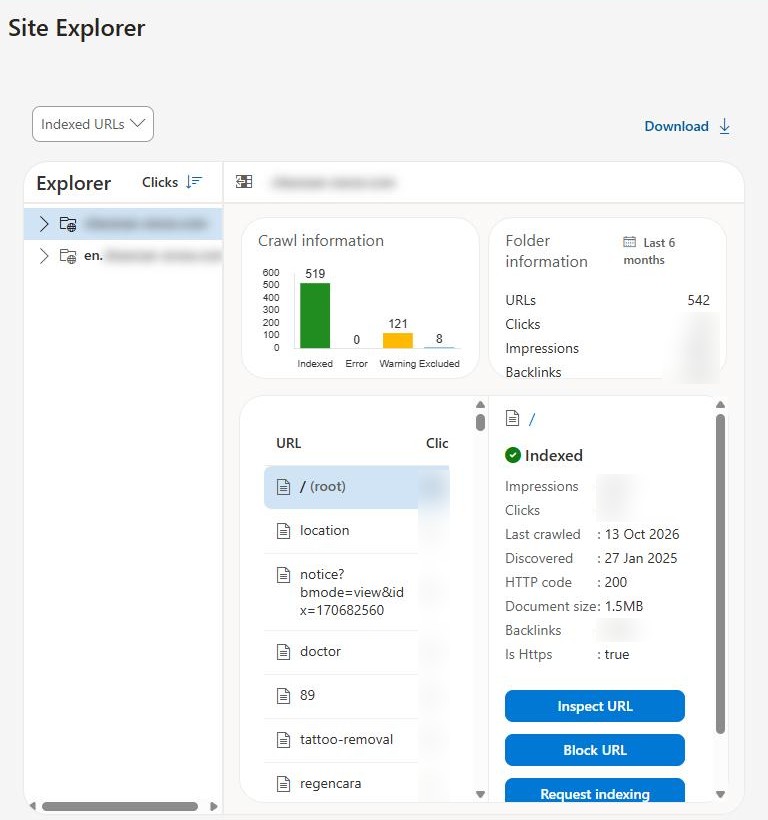Screen dimensions: 768x820
Task: Click the calendar icon beside Last 6 months
Action: point(629,242)
